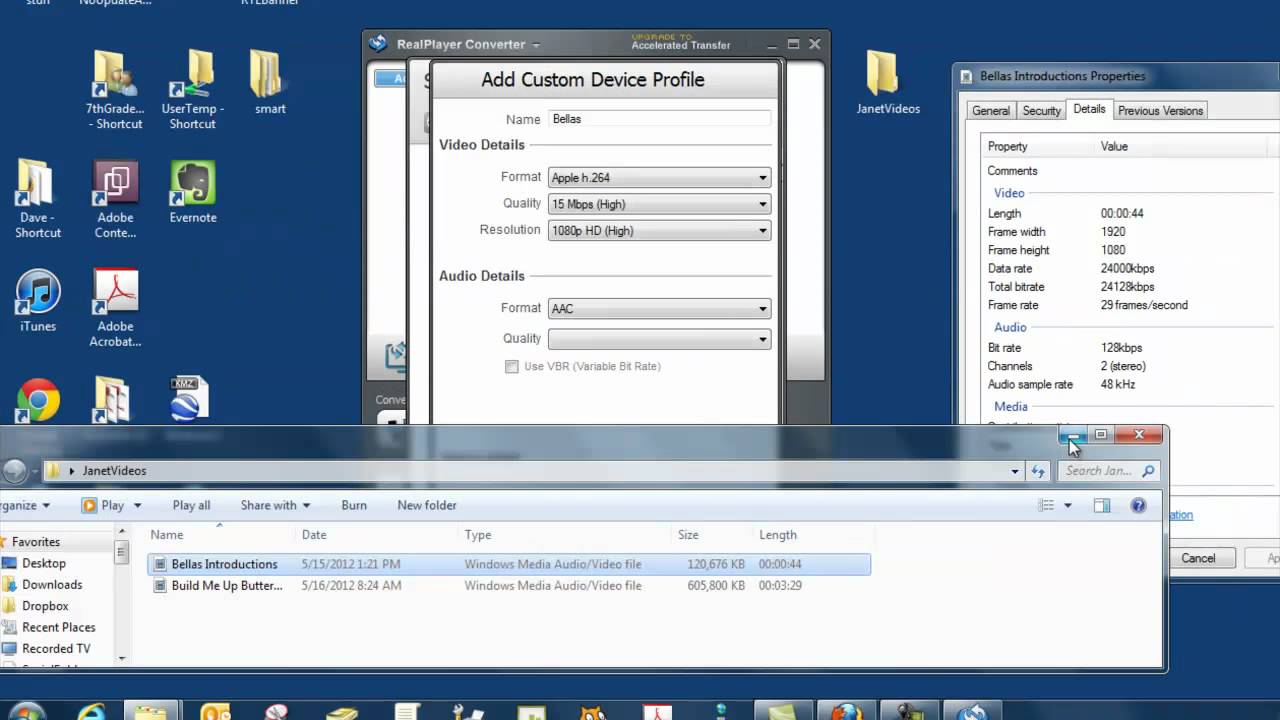This screenshot has height=720, width=1280.
Task: Show the preview pane in Explorer
Action: click(1101, 505)
